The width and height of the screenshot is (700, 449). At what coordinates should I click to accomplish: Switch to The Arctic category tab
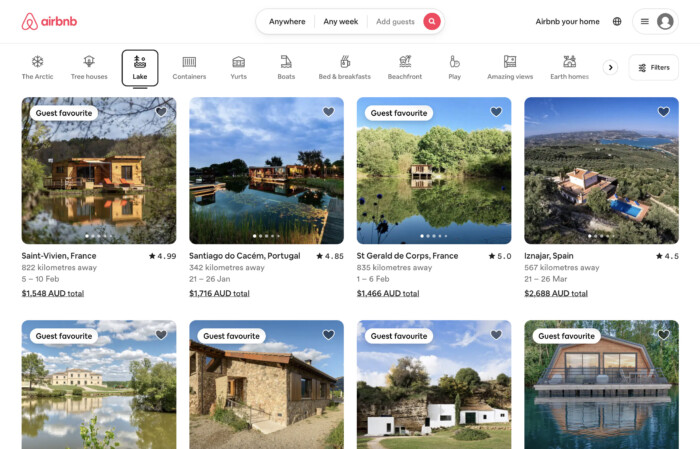37,67
